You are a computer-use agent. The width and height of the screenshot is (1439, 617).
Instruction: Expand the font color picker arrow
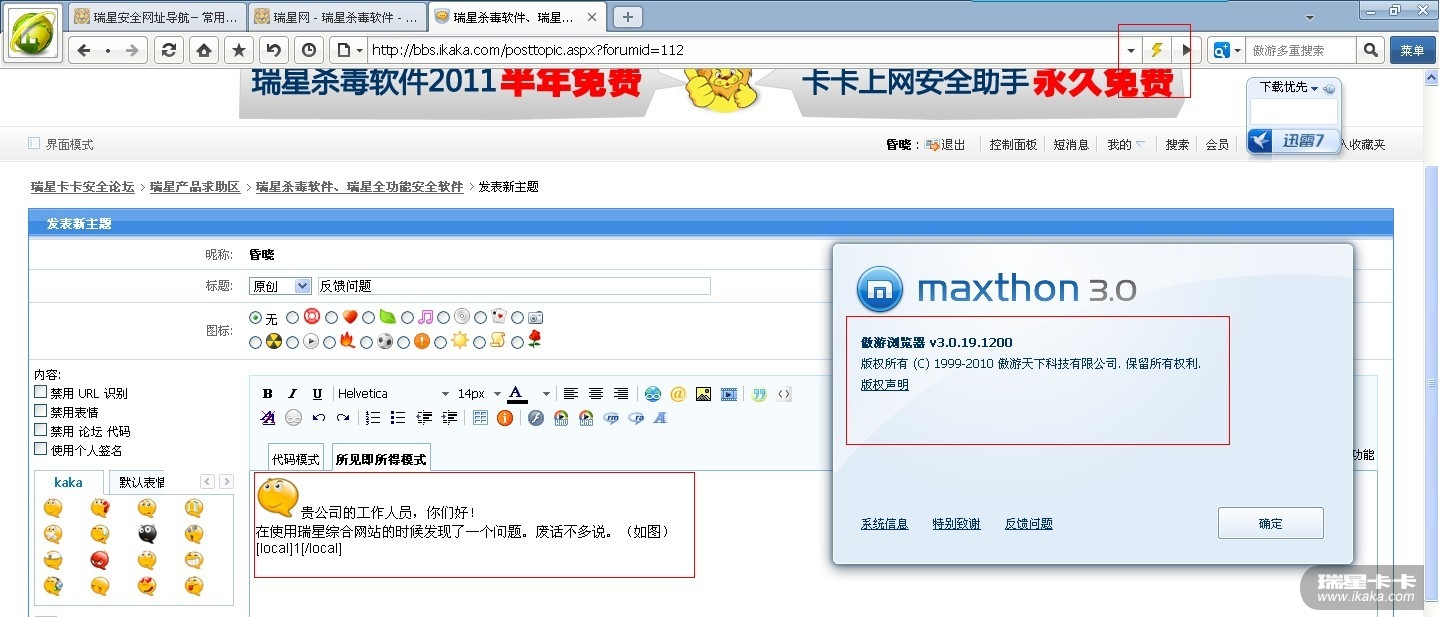[x=545, y=394]
